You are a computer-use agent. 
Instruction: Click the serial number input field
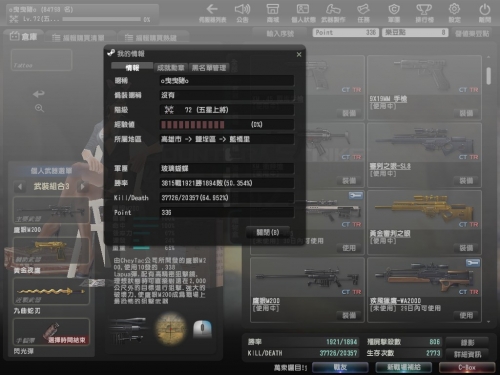(280, 33)
